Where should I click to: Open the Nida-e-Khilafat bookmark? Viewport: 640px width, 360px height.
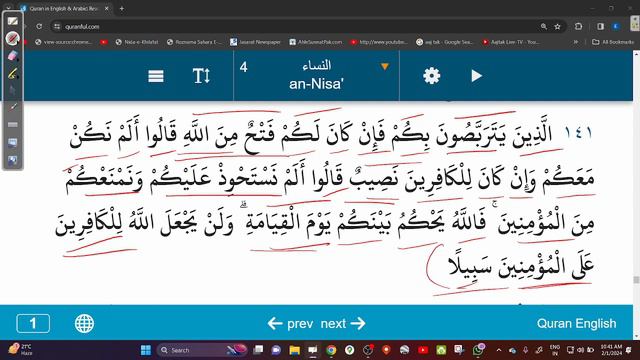137,42
